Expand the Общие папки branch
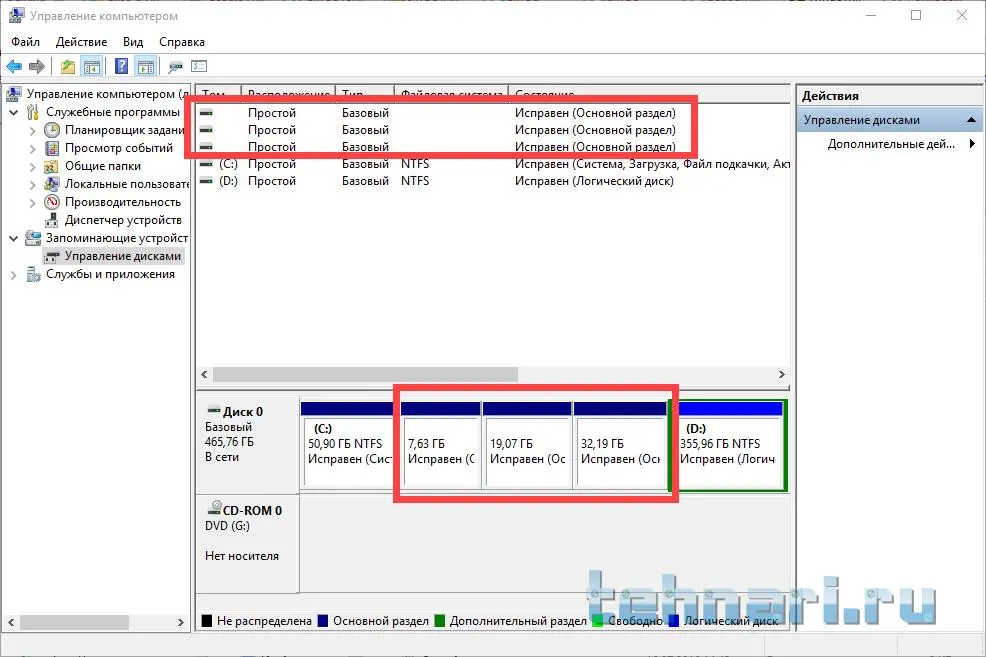986x657 pixels. tap(33, 167)
